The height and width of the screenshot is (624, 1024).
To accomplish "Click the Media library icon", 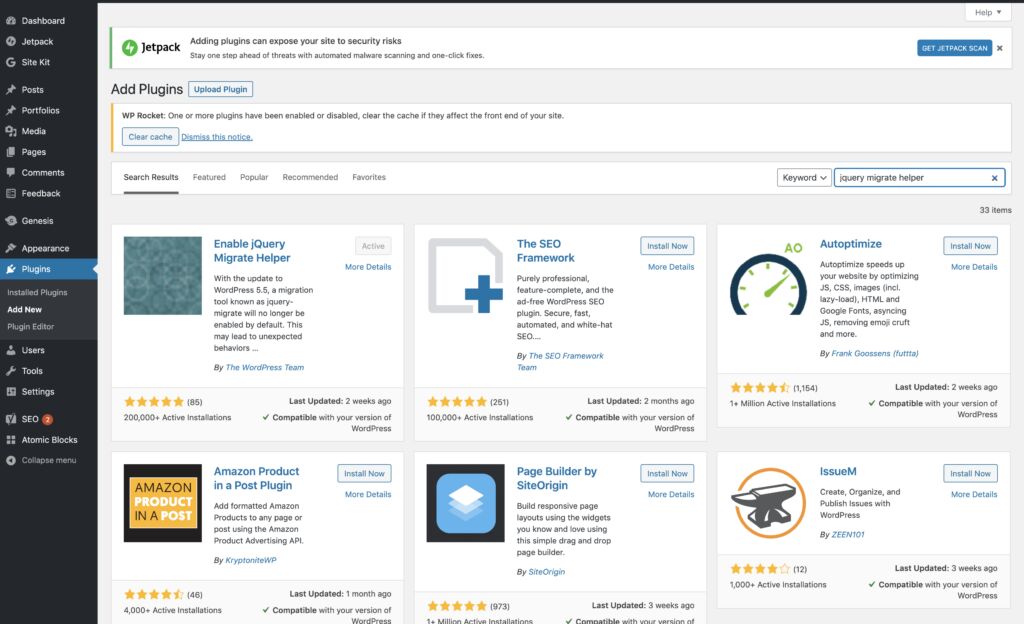I will tap(10, 131).
